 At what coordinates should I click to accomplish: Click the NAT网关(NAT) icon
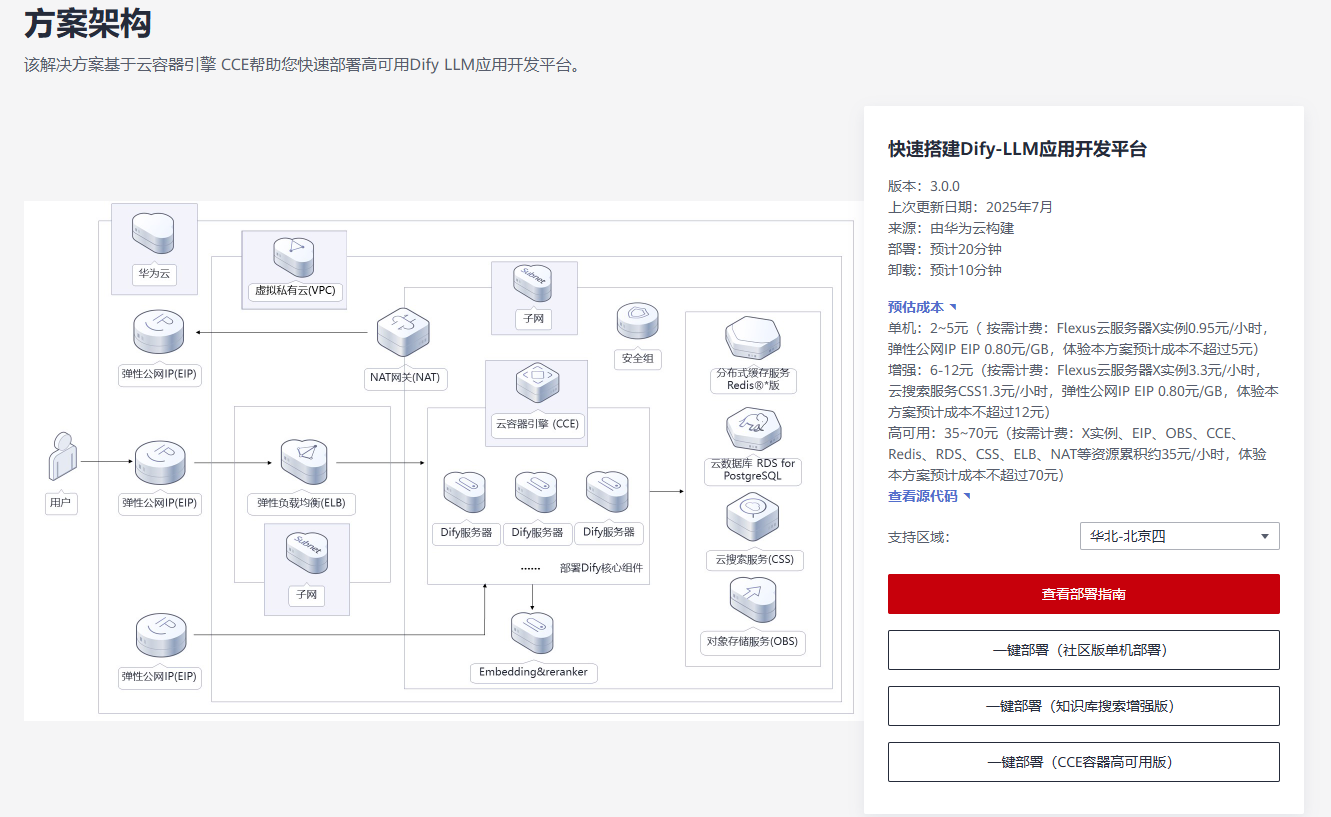403,333
